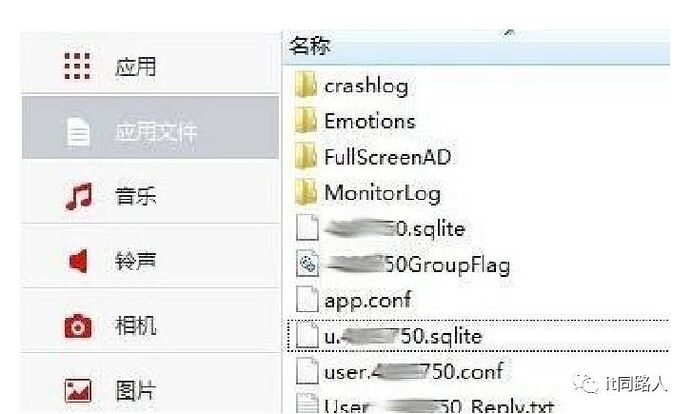
Task: Select the GroupFlag settings file icon
Action: click(307, 264)
